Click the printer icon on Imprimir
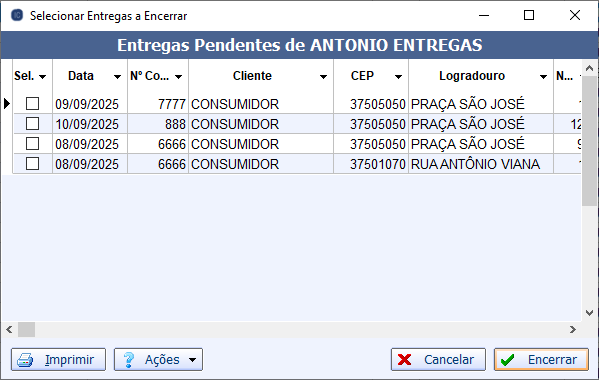 tap(26, 360)
